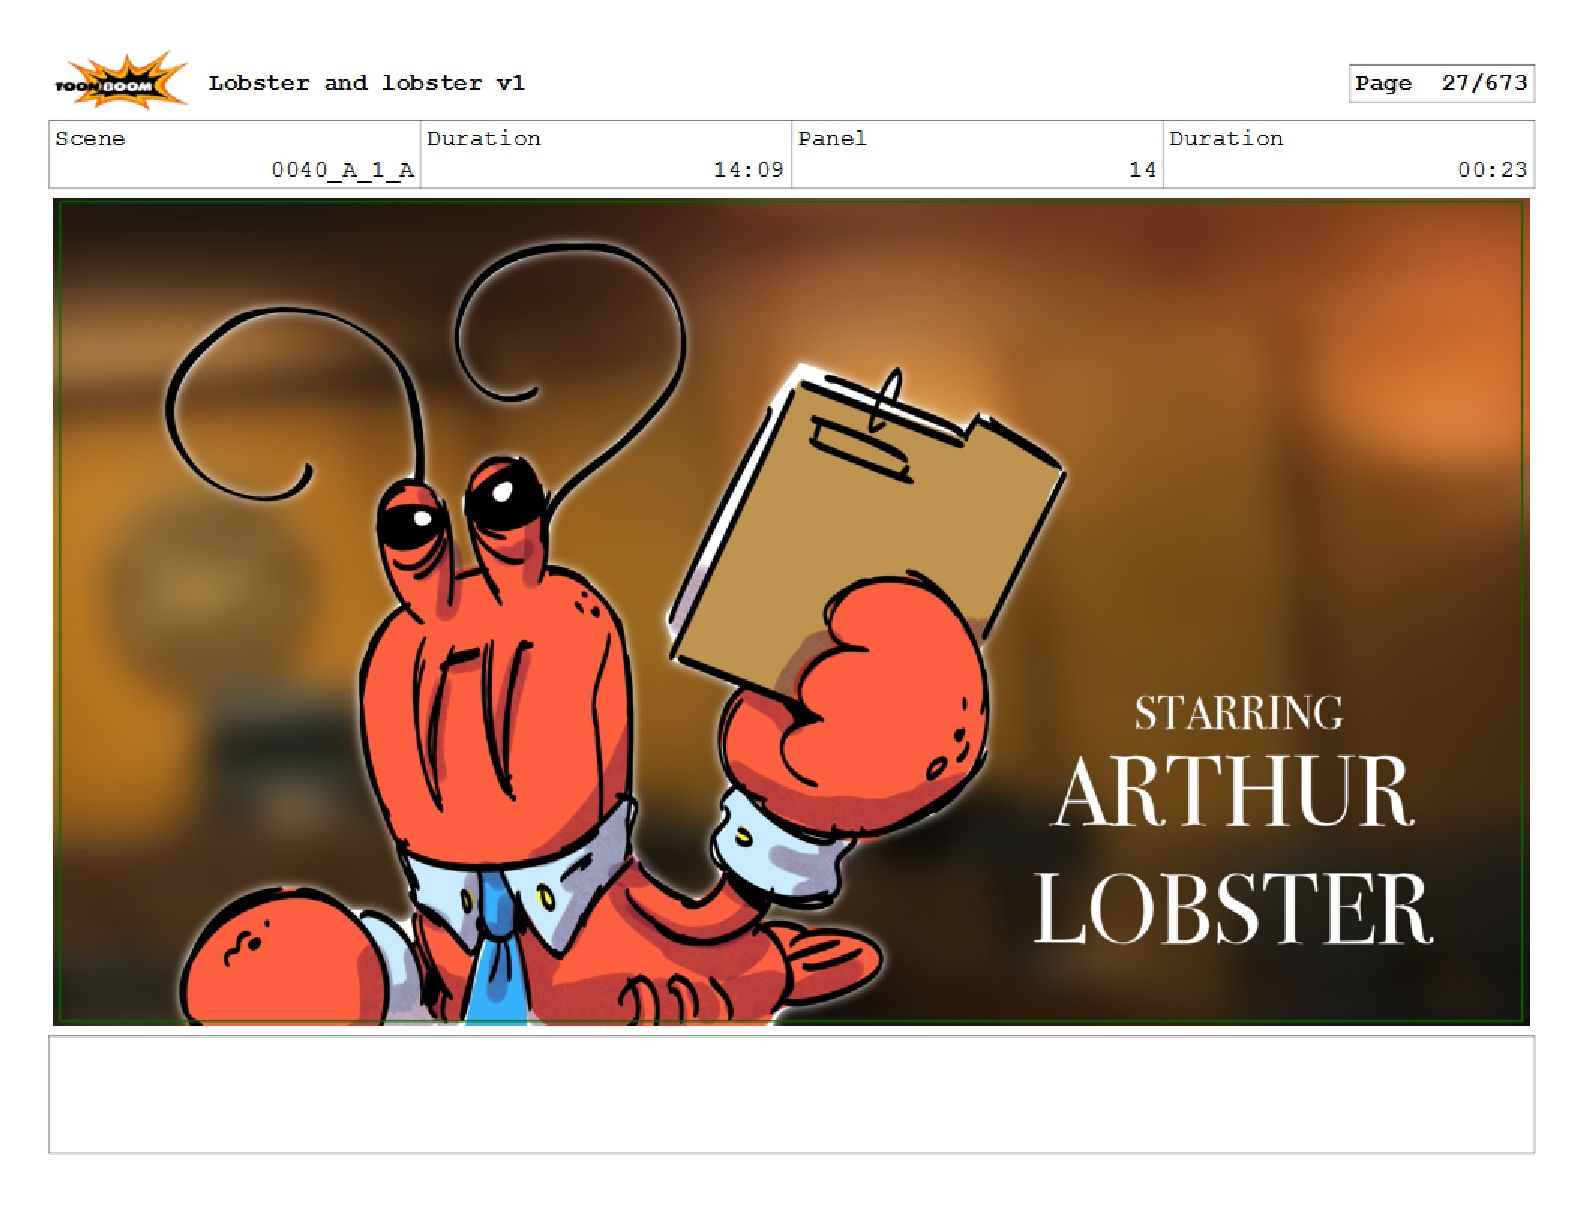Select panel number '14'

tap(1142, 170)
